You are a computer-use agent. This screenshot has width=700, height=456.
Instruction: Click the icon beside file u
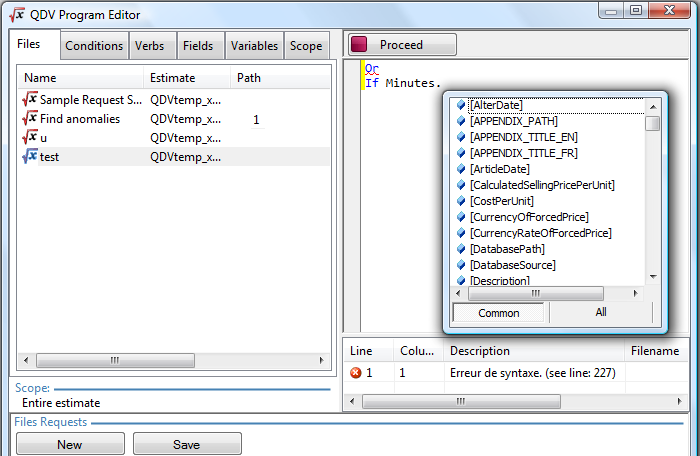tap(30, 138)
